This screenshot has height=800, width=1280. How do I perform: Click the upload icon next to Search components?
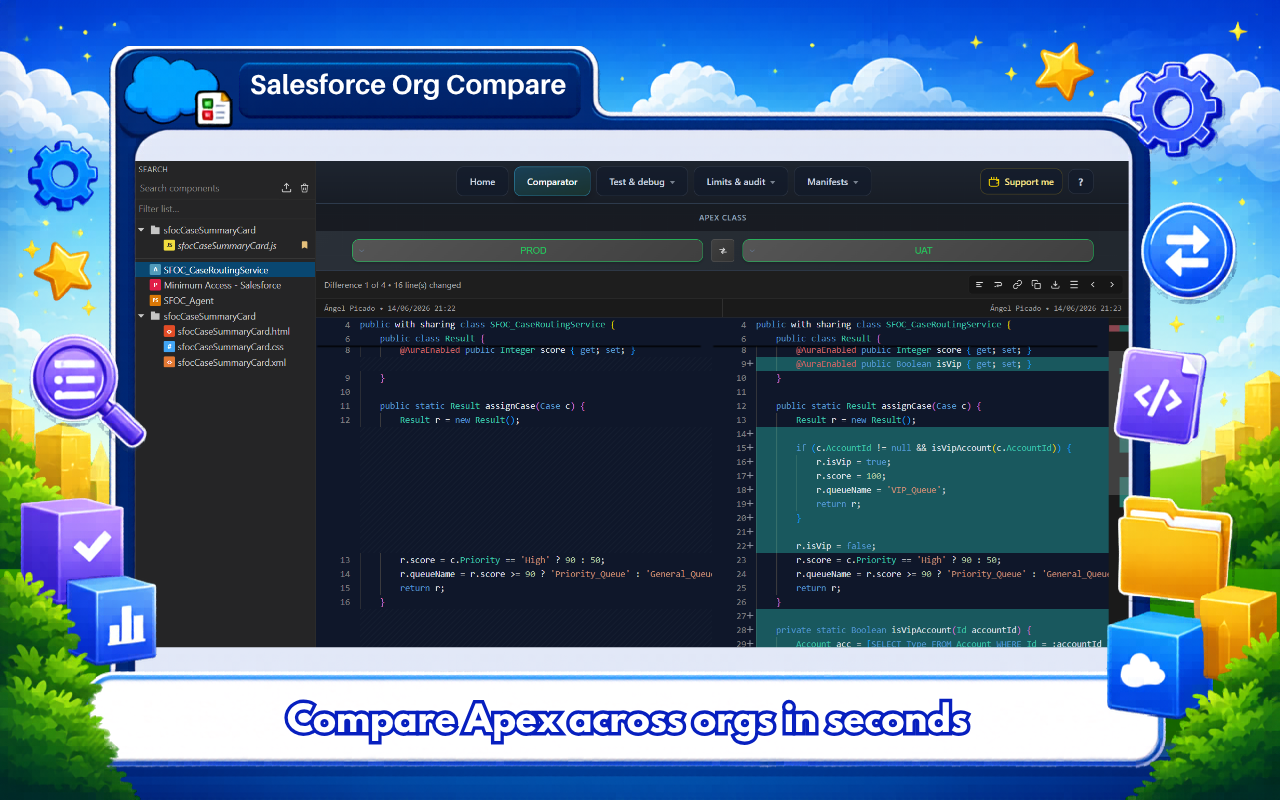click(287, 188)
